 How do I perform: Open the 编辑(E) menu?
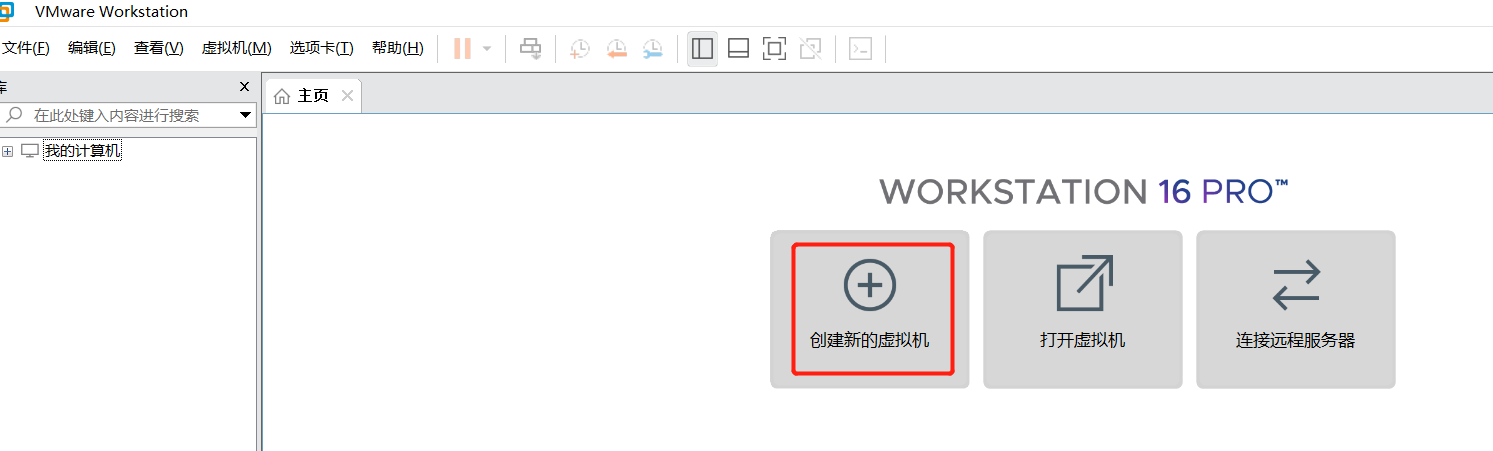[91, 48]
